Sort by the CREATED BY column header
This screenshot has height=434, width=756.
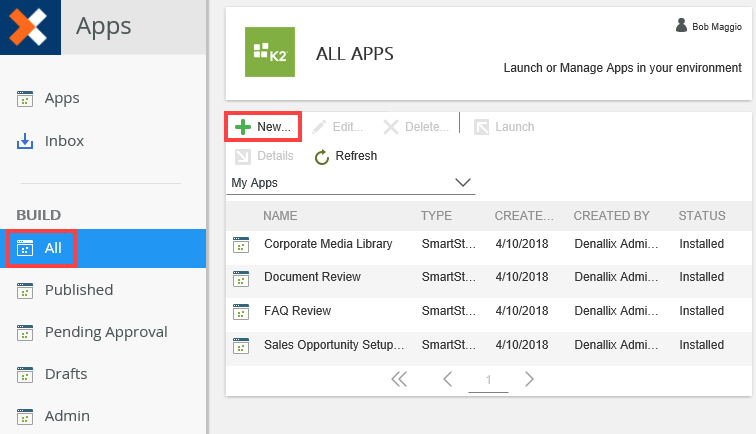(611, 216)
